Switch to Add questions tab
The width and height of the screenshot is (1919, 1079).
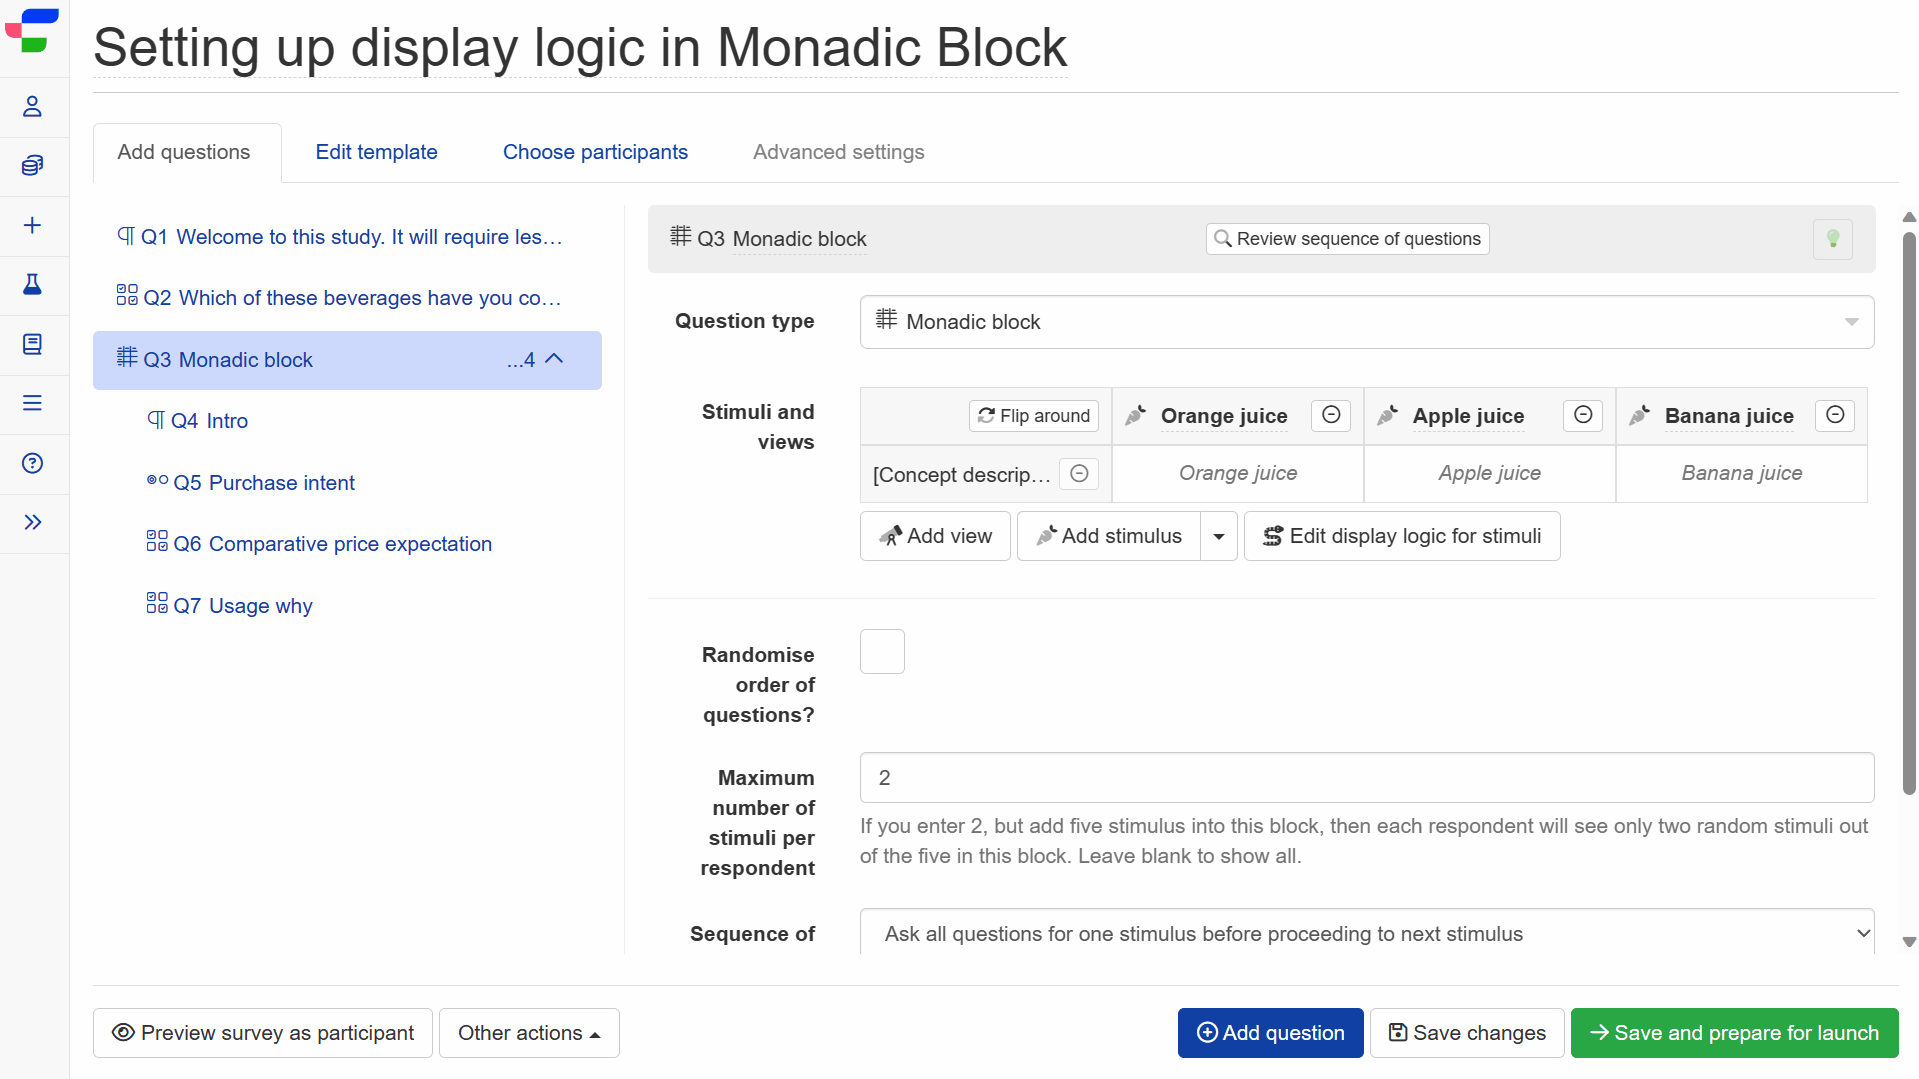click(x=184, y=152)
